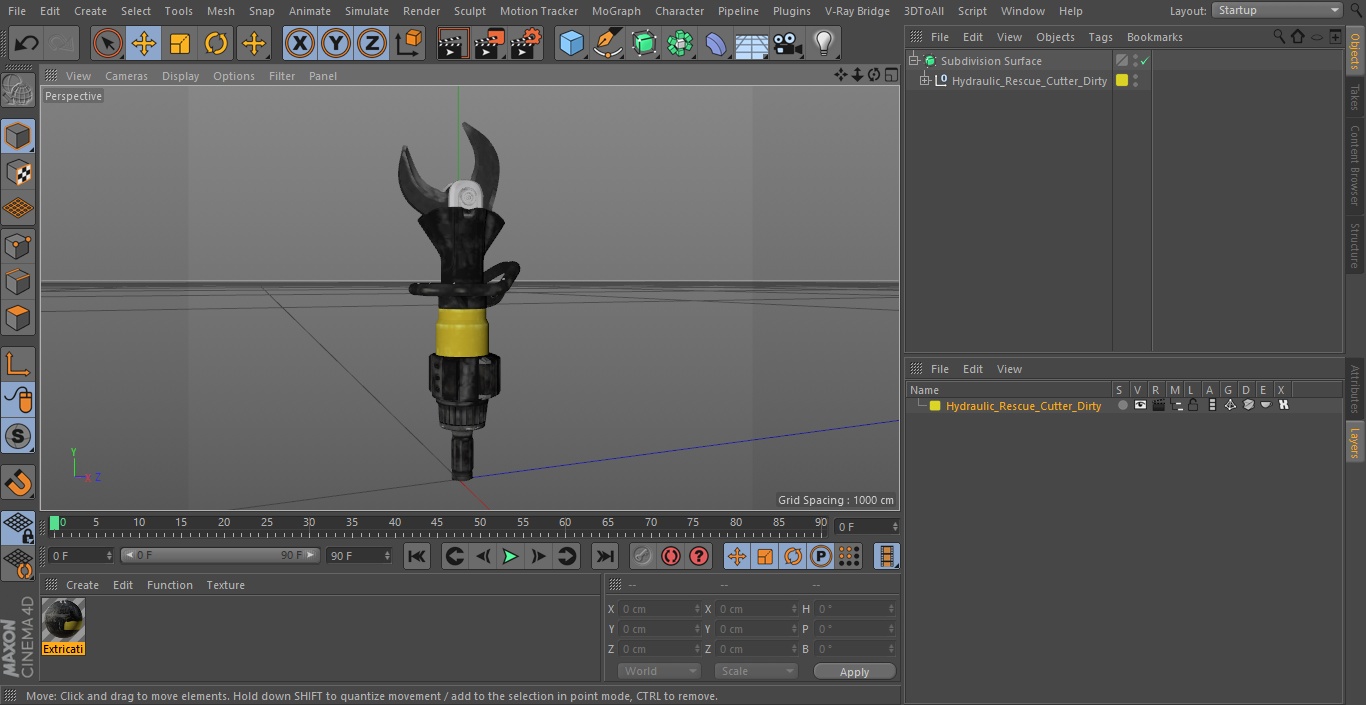The height and width of the screenshot is (705, 1366).
Task: Activate the Move tool
Action: (x=143, y=43)
